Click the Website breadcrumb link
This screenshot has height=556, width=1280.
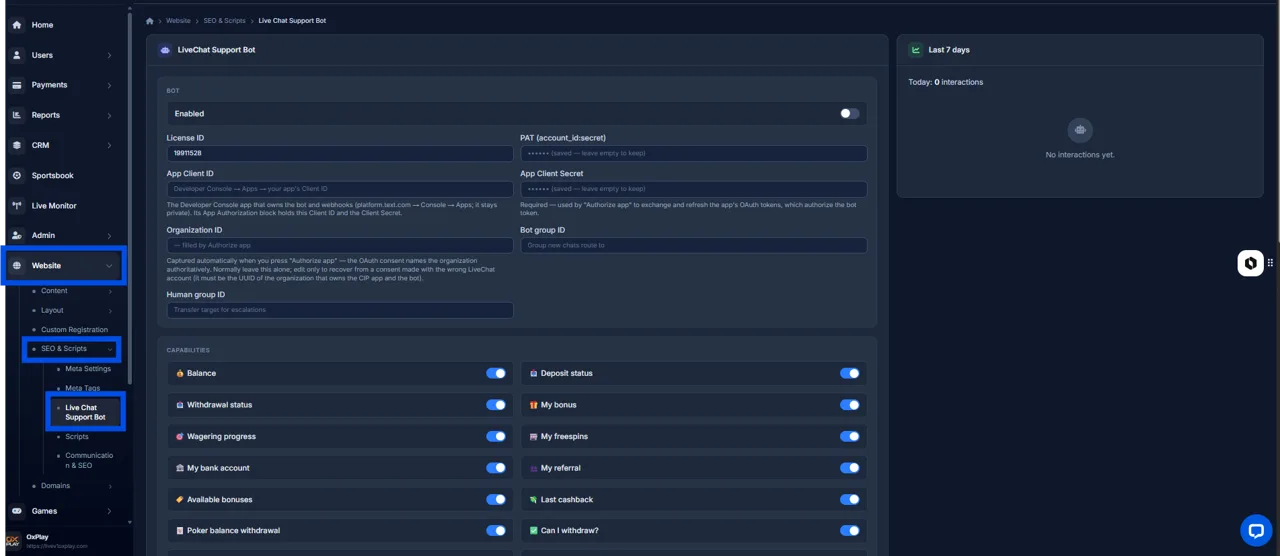178,20
